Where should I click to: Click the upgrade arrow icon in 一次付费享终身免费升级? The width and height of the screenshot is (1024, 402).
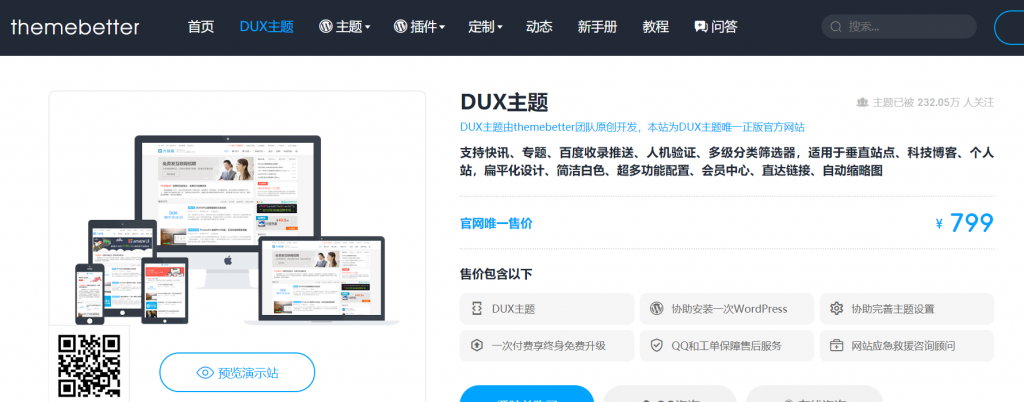[x=476, y=346]
